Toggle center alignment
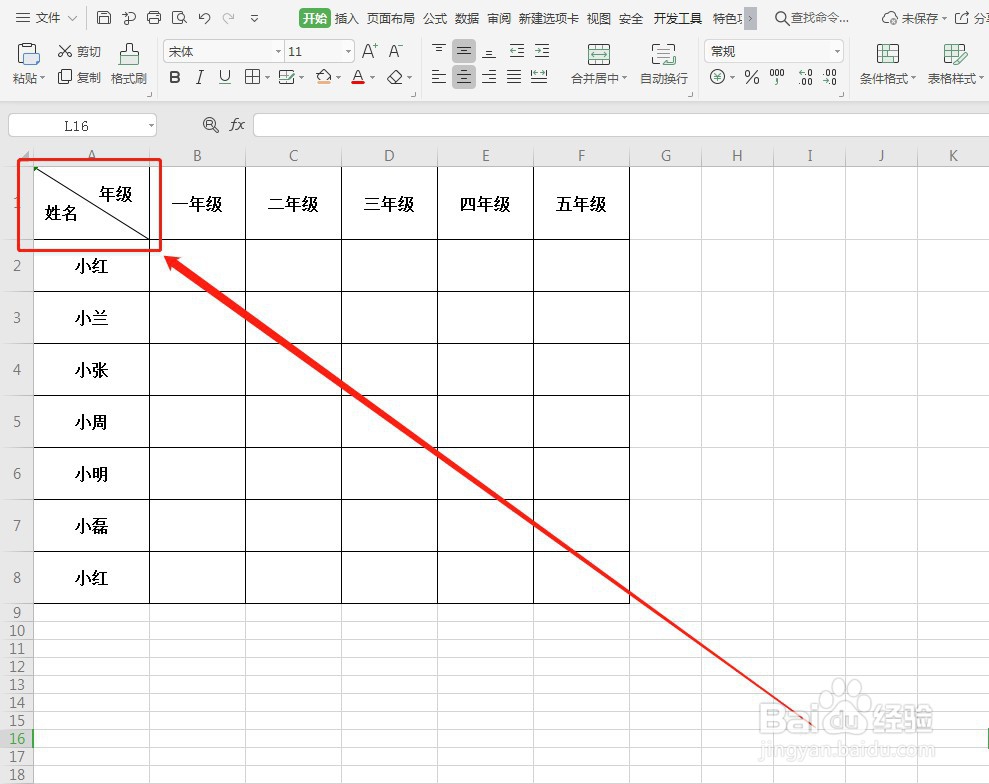The width and height of the screenshot is (989, 784). tap(463, 77)
